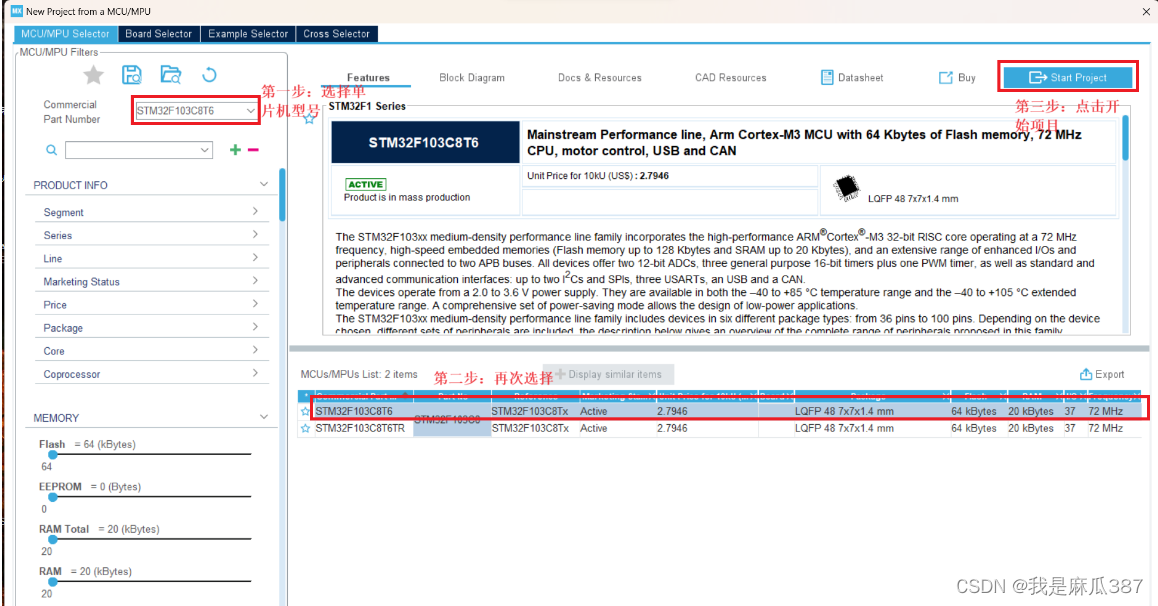Click the Export upload icon

1086,374
